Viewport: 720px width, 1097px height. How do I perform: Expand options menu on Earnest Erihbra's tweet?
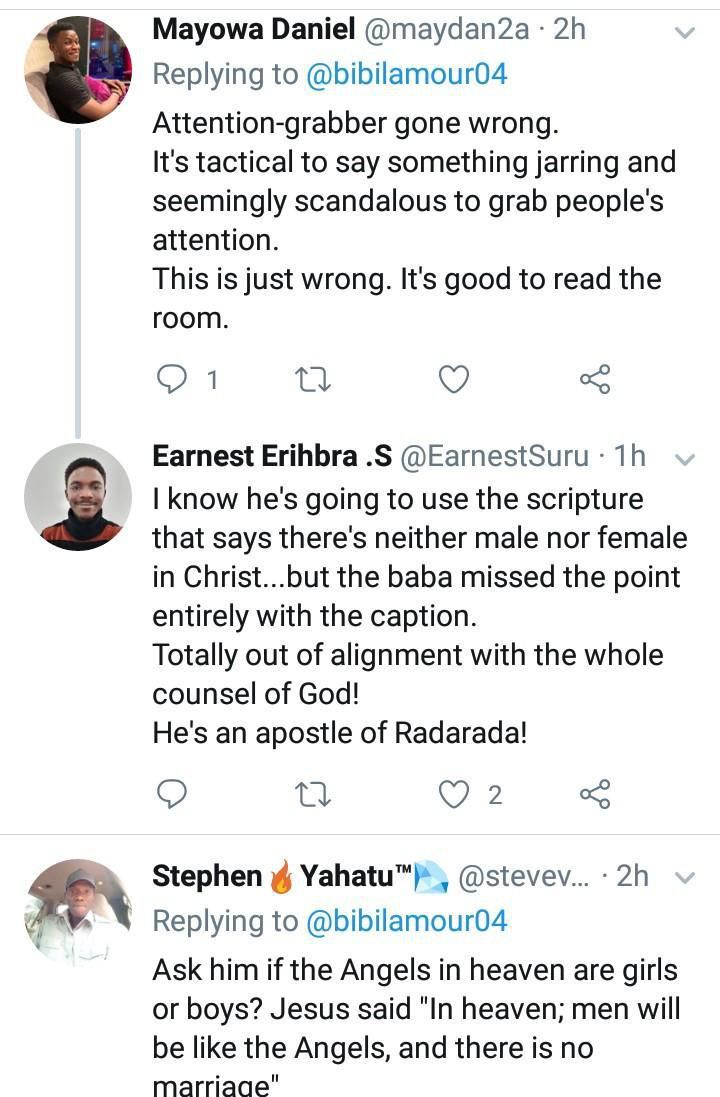[x=685, y=459]
